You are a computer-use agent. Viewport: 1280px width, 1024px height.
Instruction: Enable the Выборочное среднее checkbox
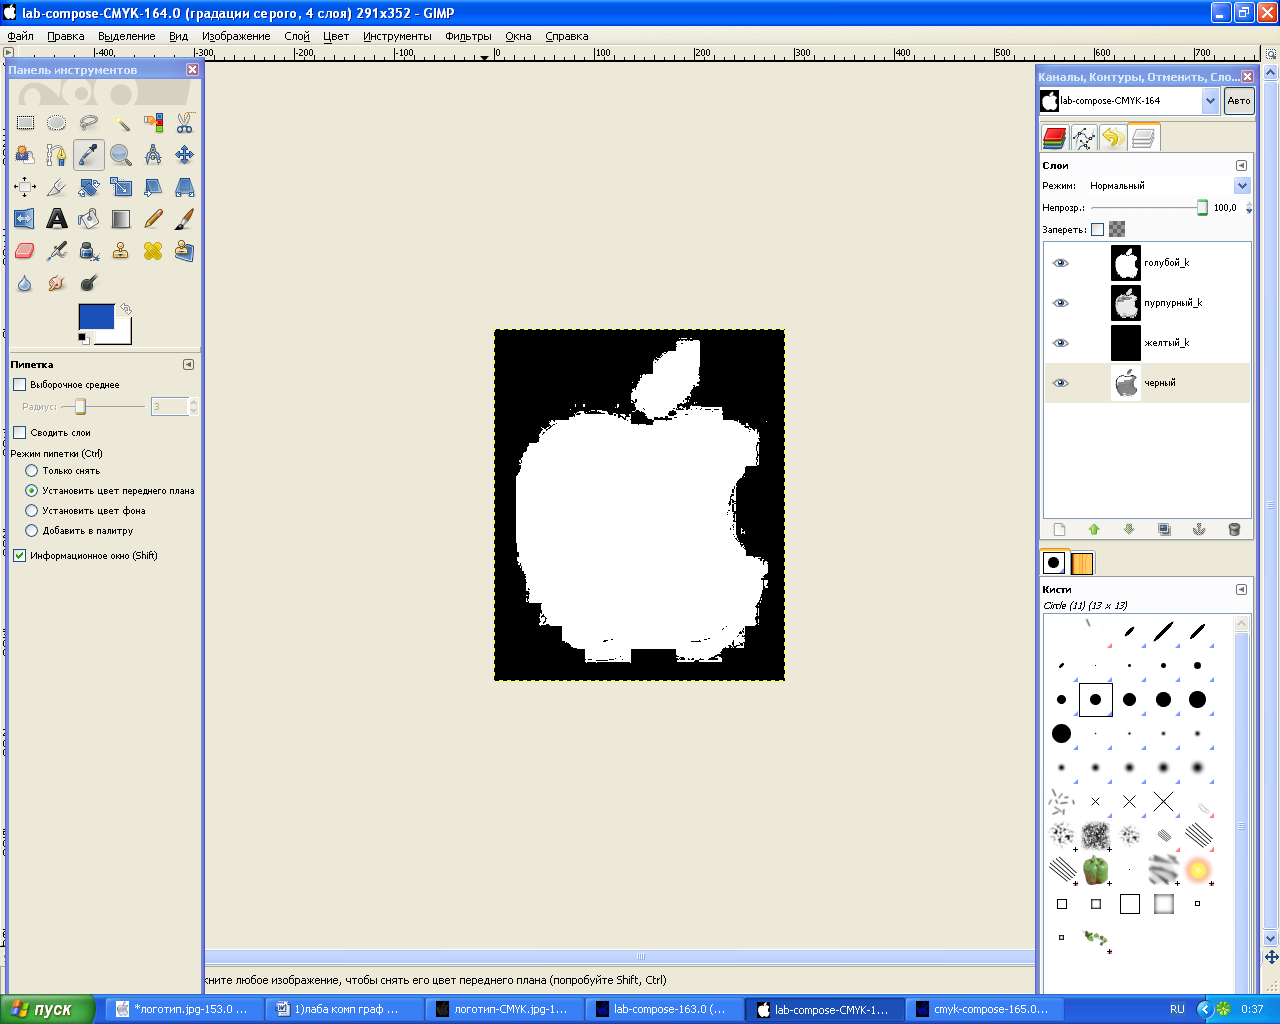pos(19,384)
